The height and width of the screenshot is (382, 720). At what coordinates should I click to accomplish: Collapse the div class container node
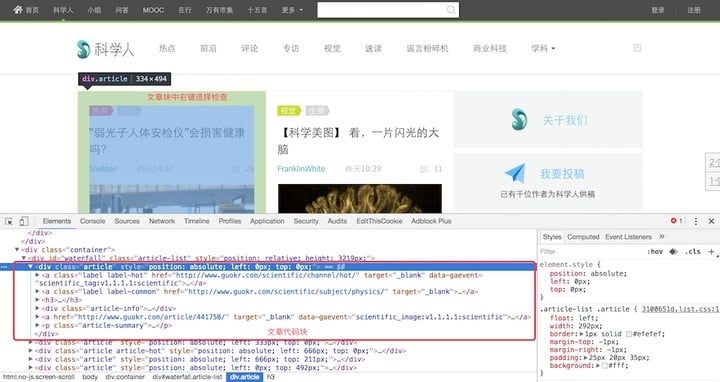[17, 250]
